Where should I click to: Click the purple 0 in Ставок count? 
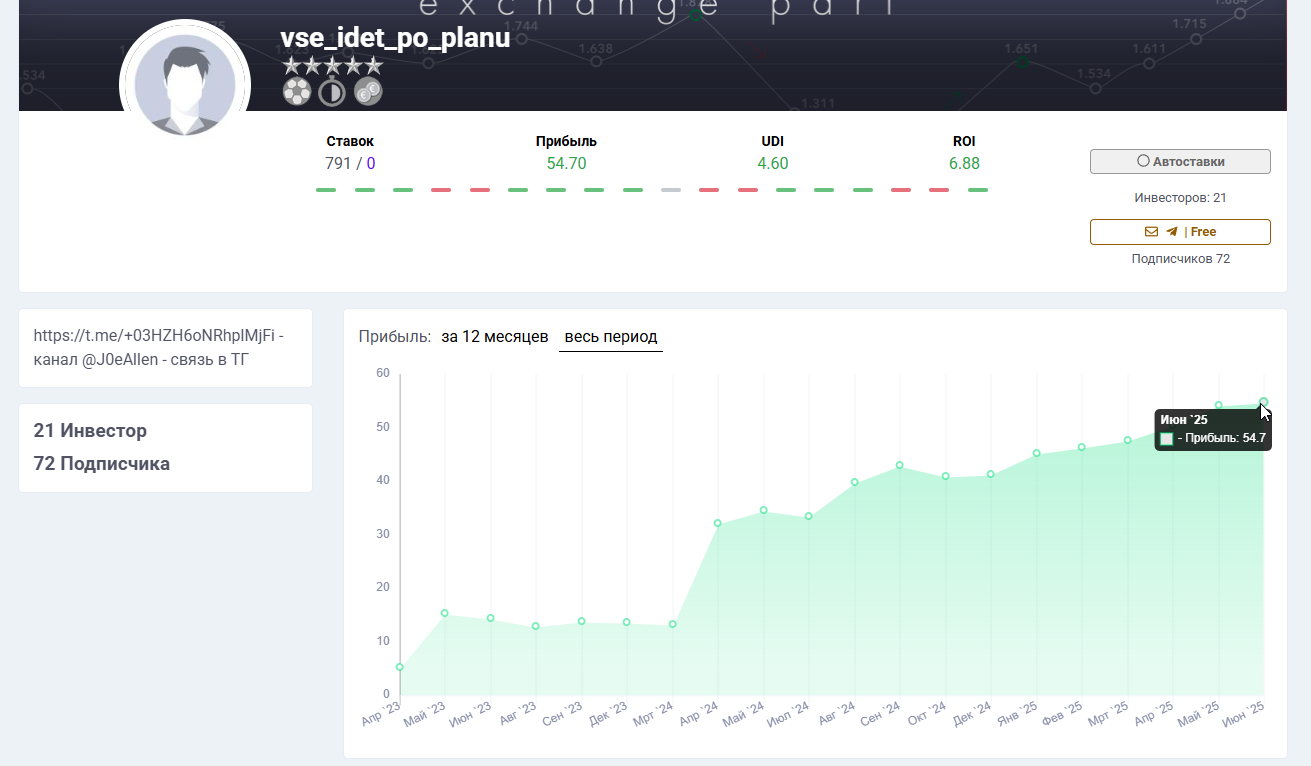(x=371, y=163)
